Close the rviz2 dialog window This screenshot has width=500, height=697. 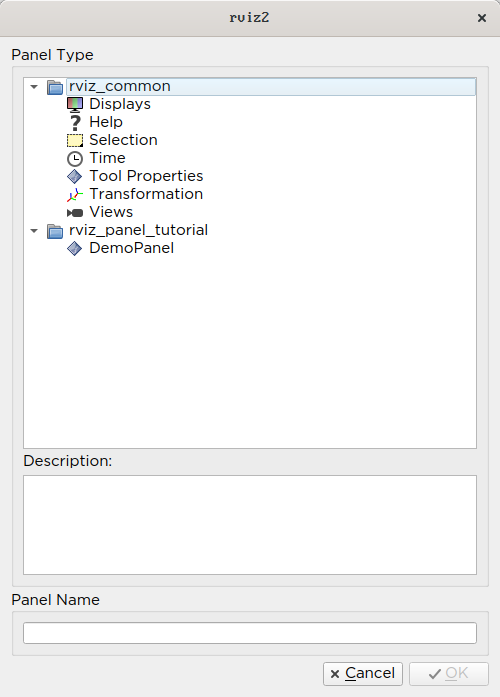coord(482,18)
